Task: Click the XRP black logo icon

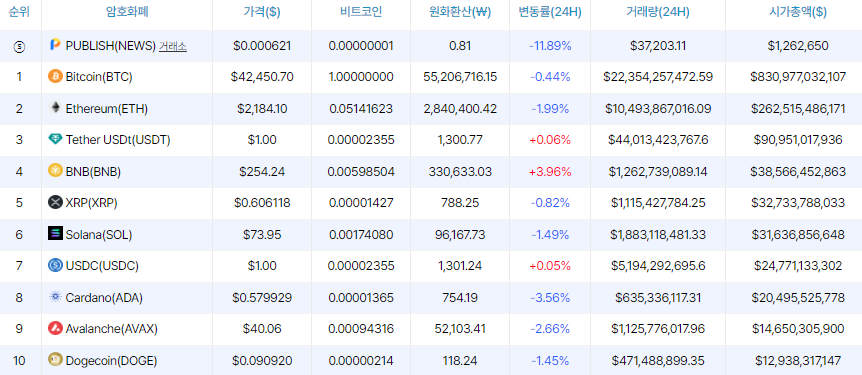Action: tap(55, 202)
